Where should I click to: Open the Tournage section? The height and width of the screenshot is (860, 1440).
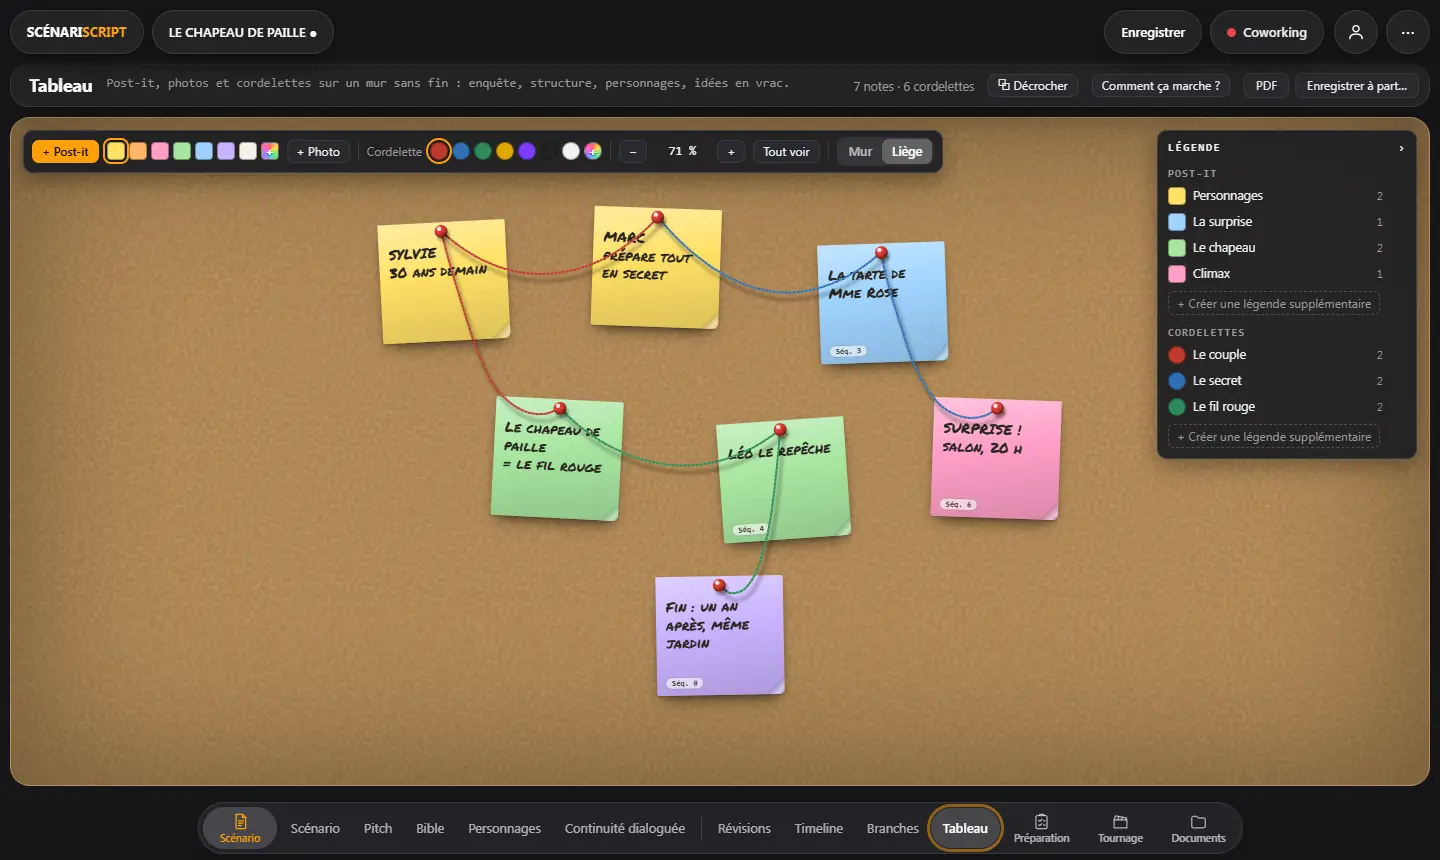click(x=1120, y=828)
